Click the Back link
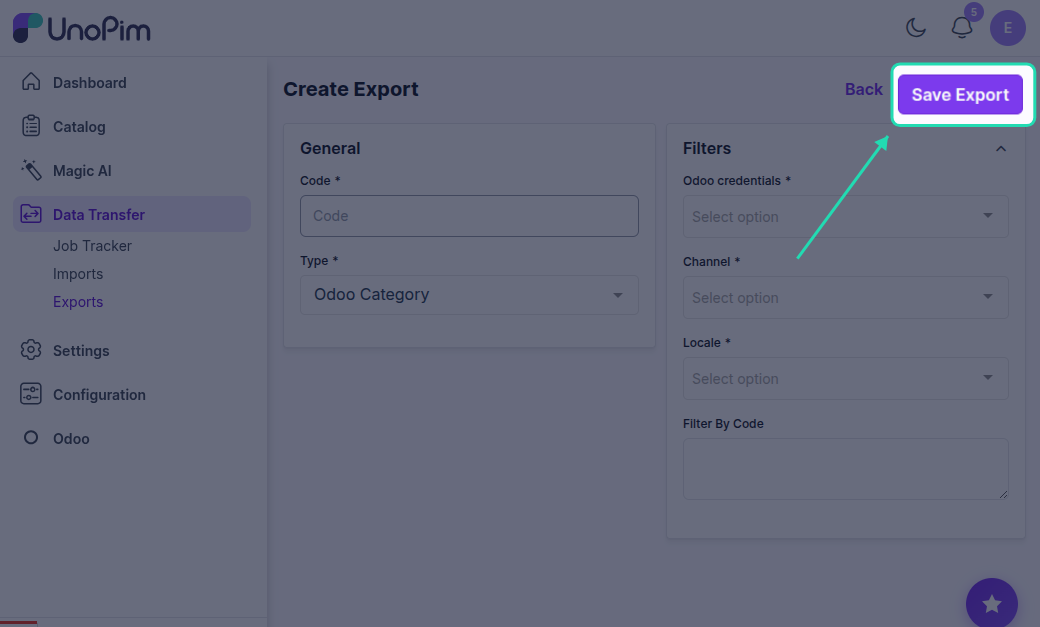The height and width of the screenshot is (627, 1040). pos(864,89)
